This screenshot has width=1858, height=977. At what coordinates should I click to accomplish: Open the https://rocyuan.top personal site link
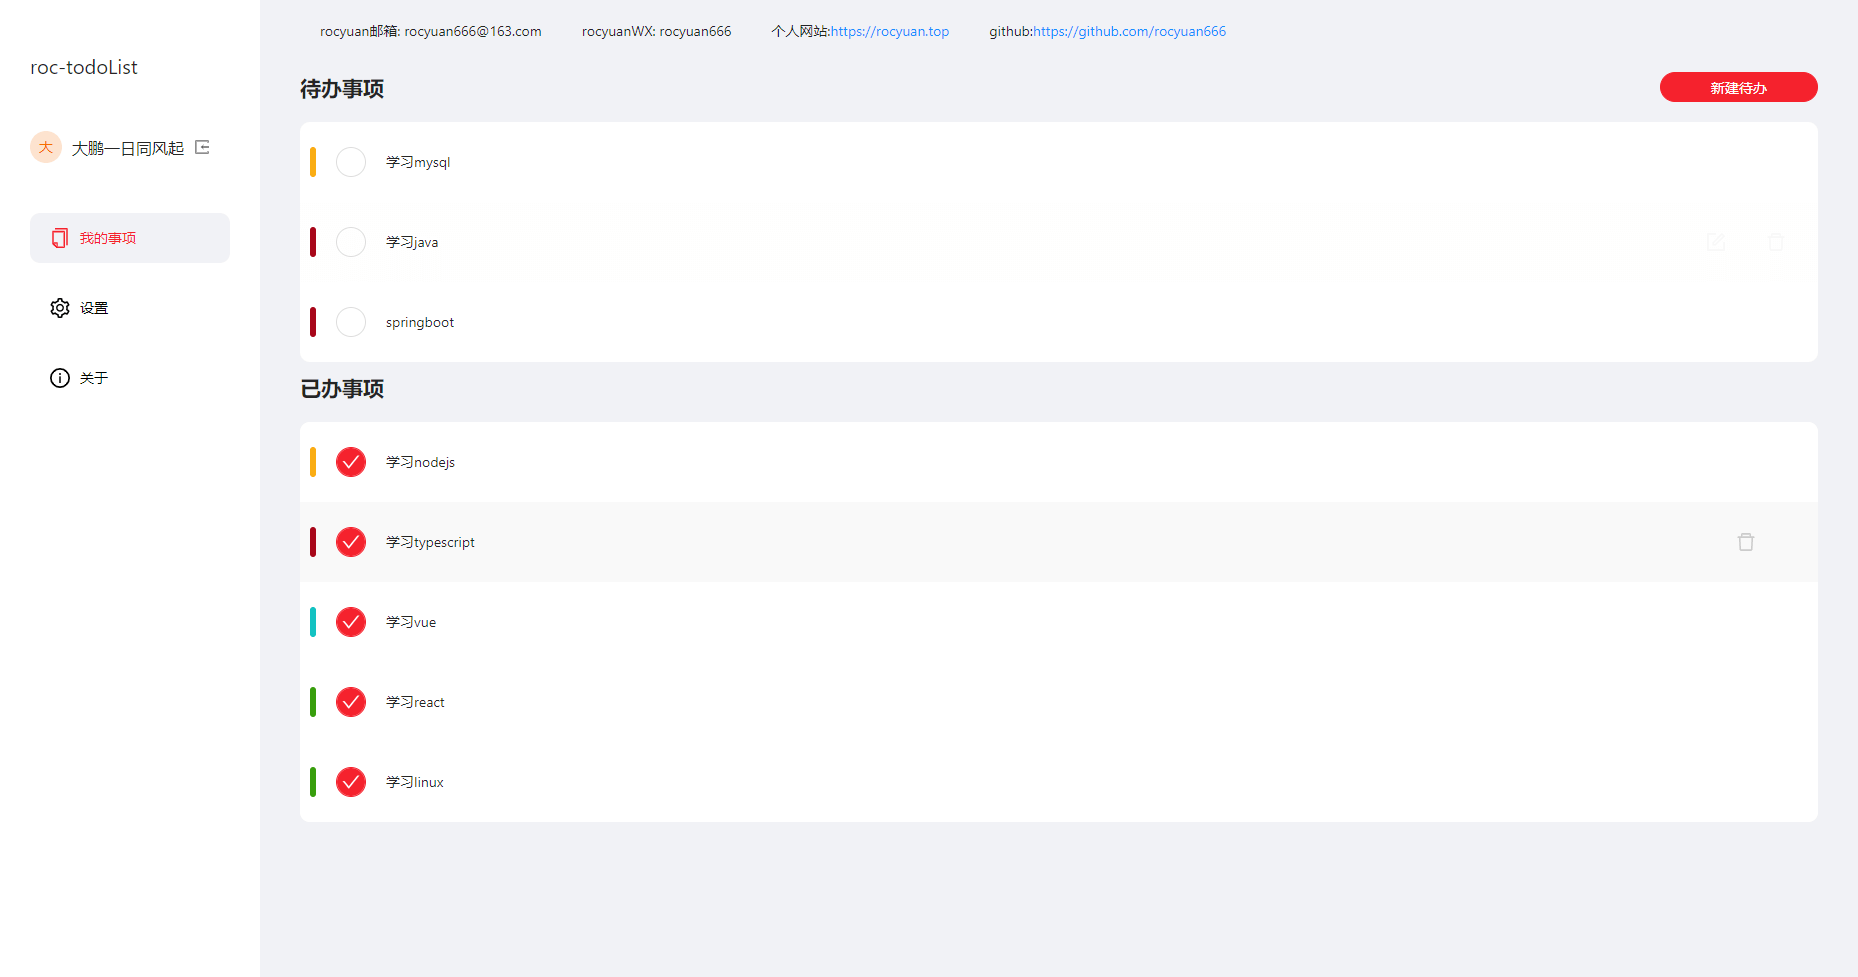(890, 31)
